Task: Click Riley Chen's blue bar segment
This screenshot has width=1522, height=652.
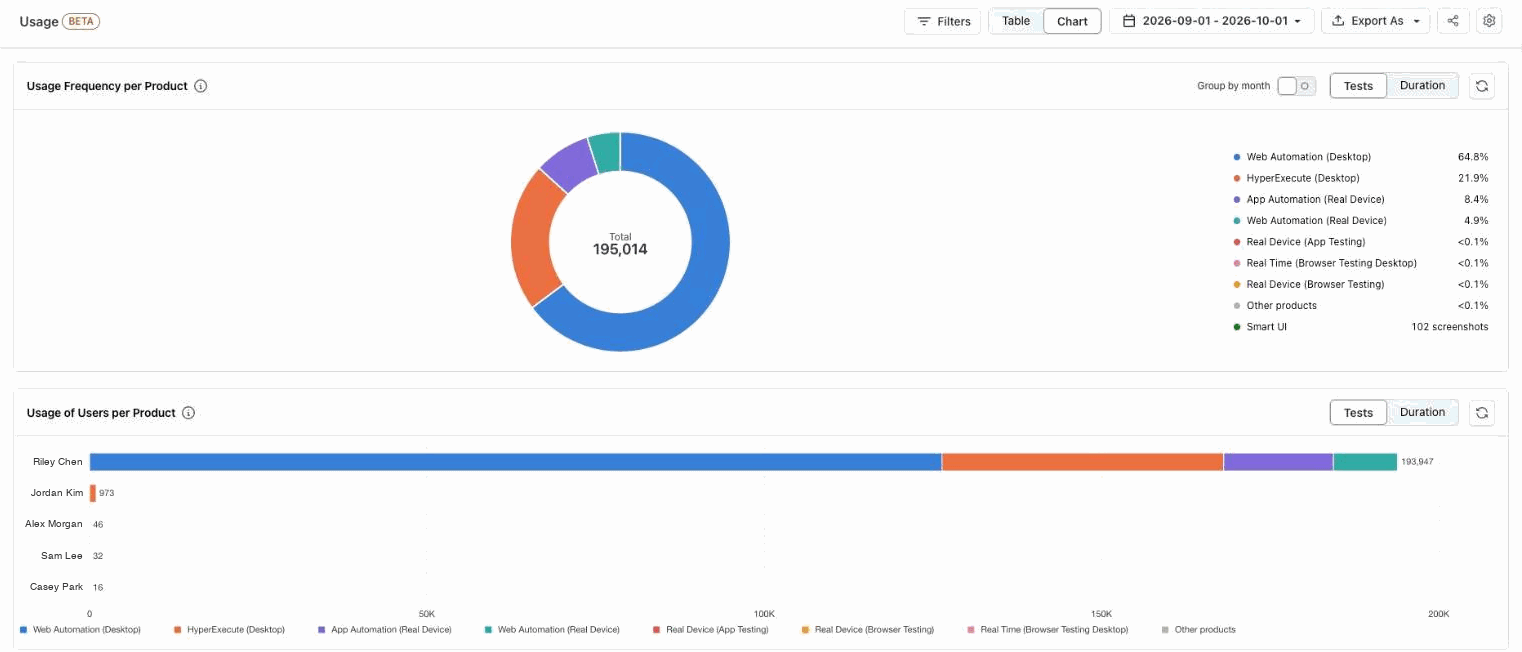Action: pyautogui.click(x=515, y=461)
